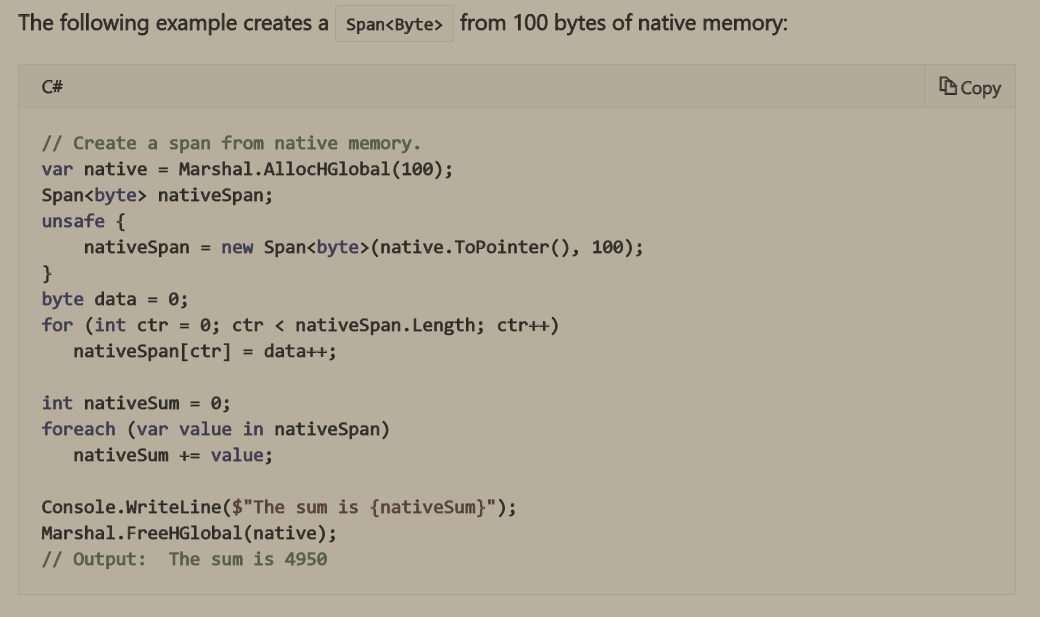Click the for loop line with nativeSpan.Length
This screenshot has width=1040, height=617.
pos(300,325)
